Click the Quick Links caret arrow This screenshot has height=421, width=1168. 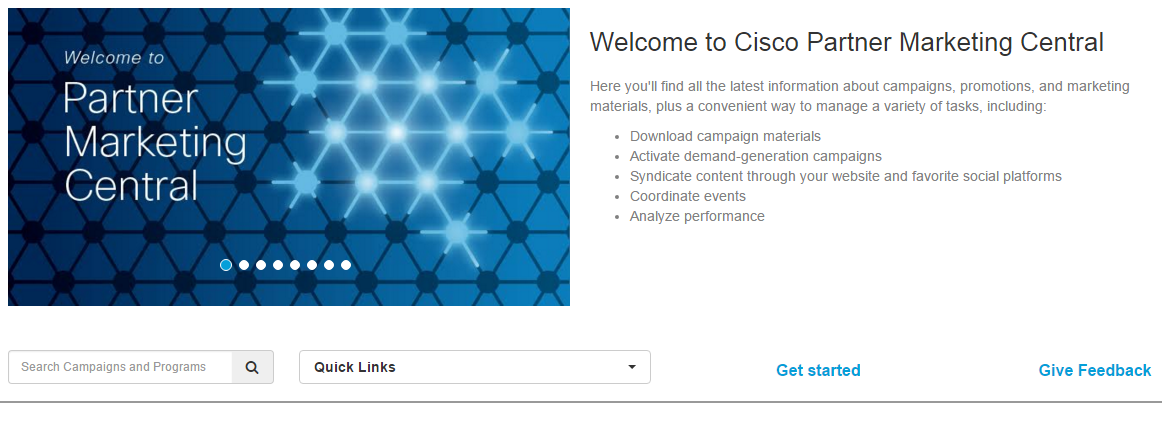[x=631, y=367]
